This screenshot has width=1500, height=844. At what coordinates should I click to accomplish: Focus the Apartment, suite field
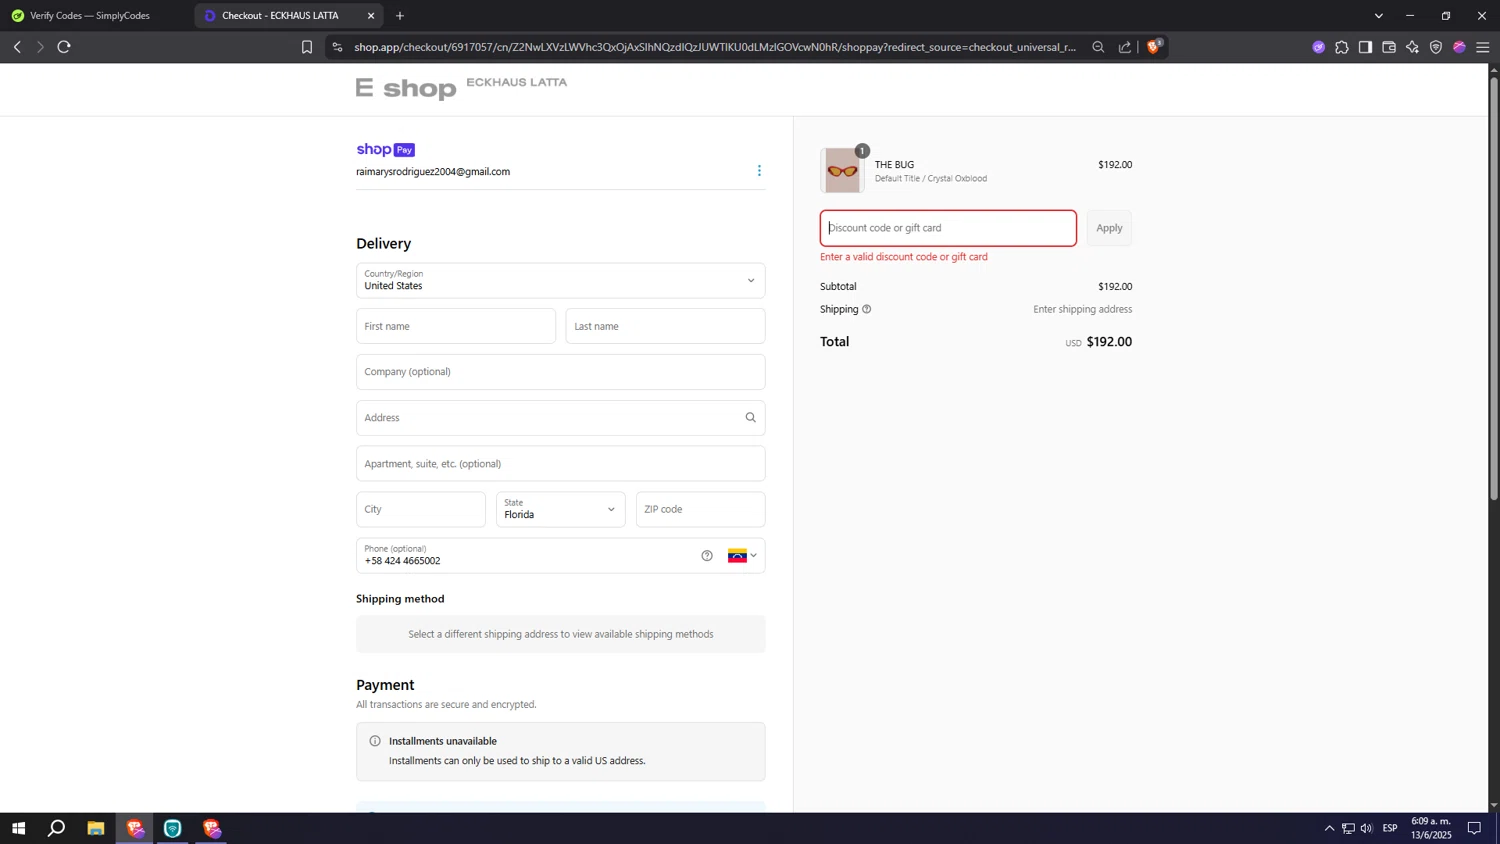point(560,464)
